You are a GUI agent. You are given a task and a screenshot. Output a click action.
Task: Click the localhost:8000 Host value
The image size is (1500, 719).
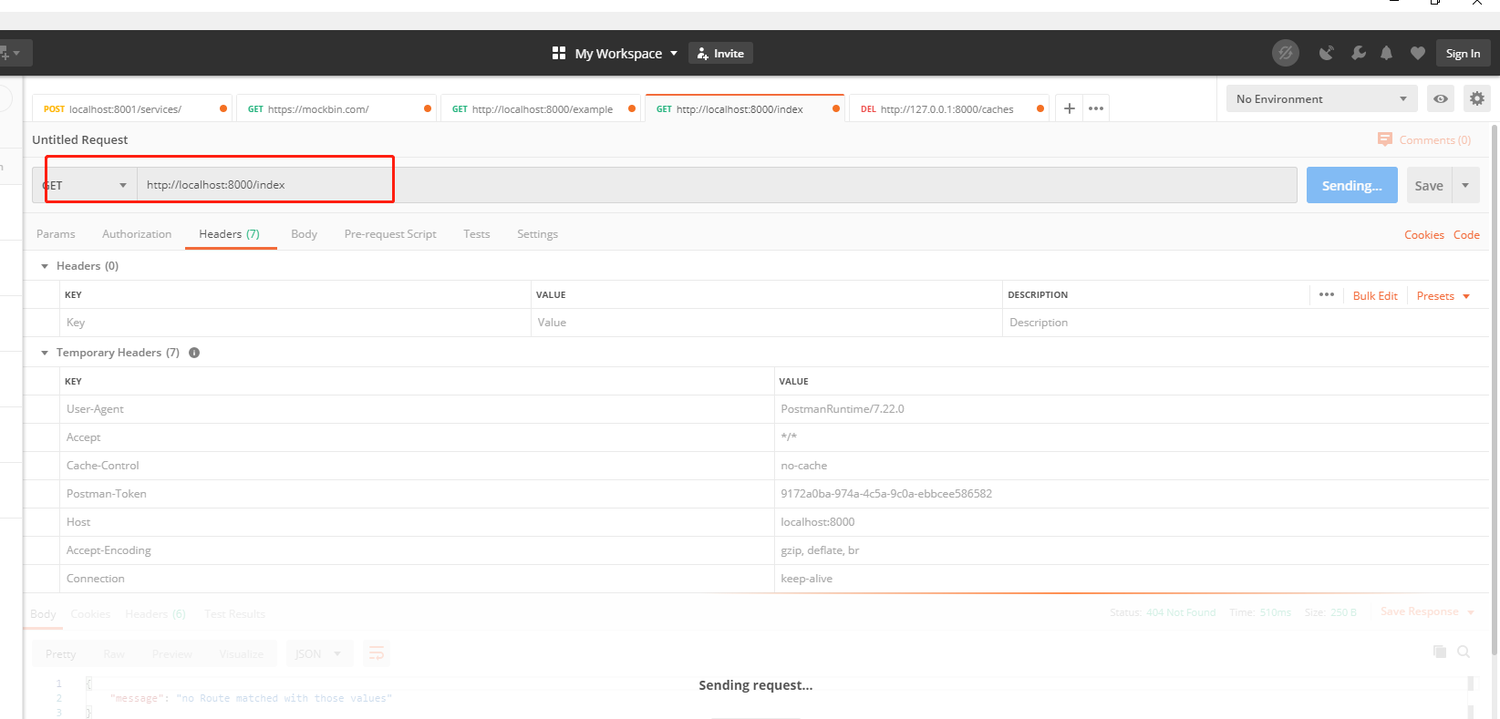tap(818, 522)
